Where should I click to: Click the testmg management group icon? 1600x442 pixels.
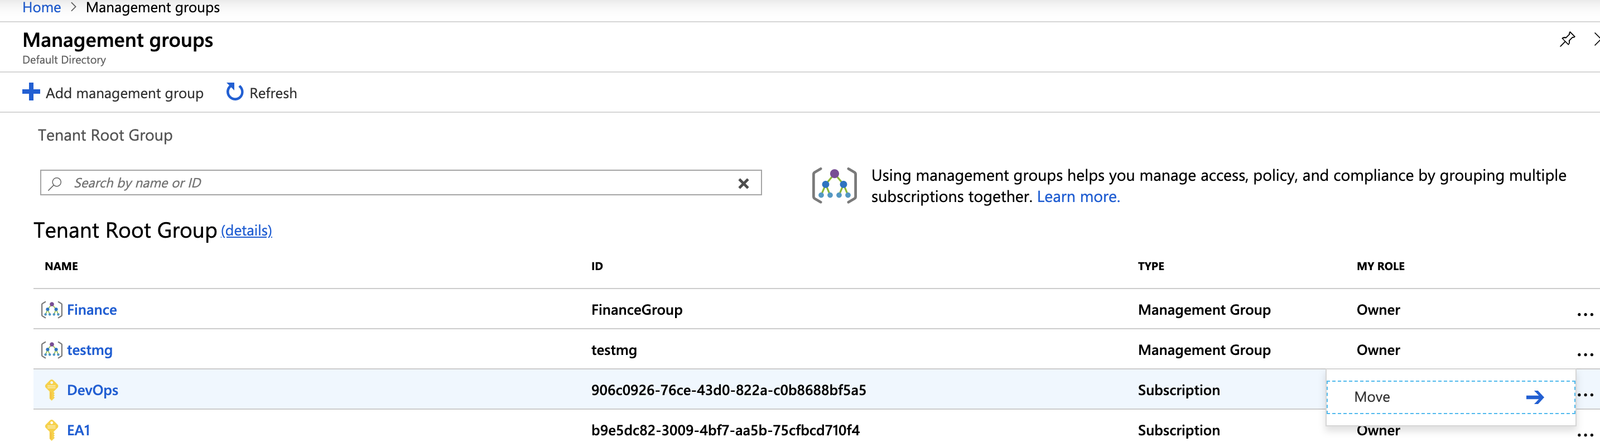click(52, 350)
